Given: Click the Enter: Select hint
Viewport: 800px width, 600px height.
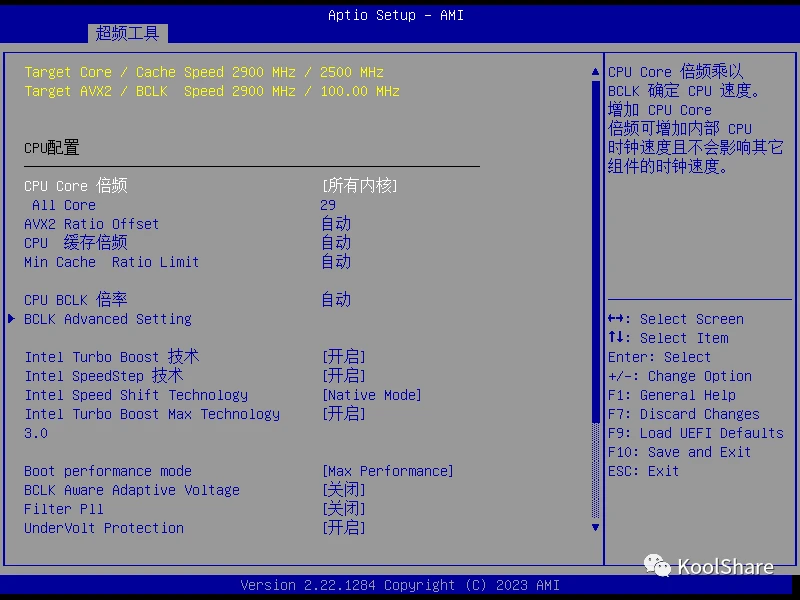Looking at the screenshot, I should tap(659, 357).
